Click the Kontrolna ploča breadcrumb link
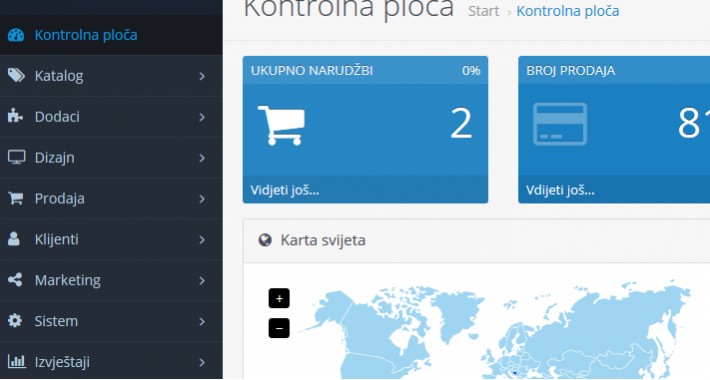 pos(567,11)
